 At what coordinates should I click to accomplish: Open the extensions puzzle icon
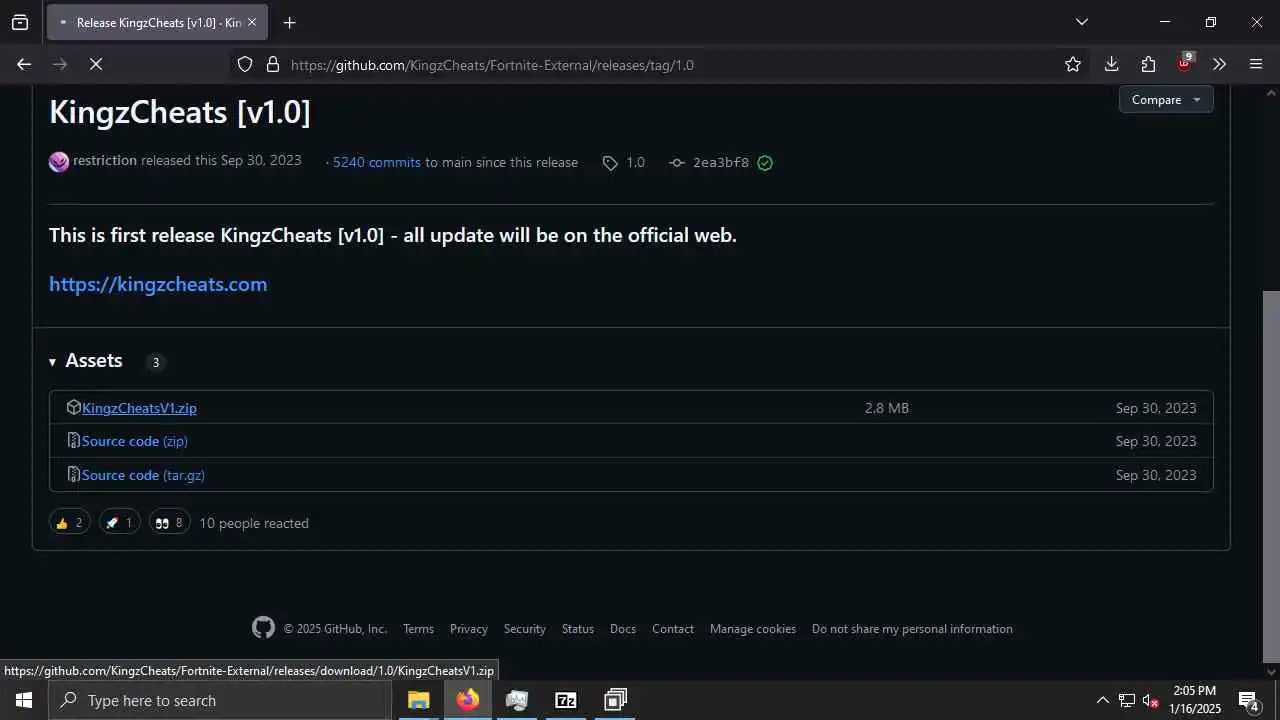[x=1148, y=64]
